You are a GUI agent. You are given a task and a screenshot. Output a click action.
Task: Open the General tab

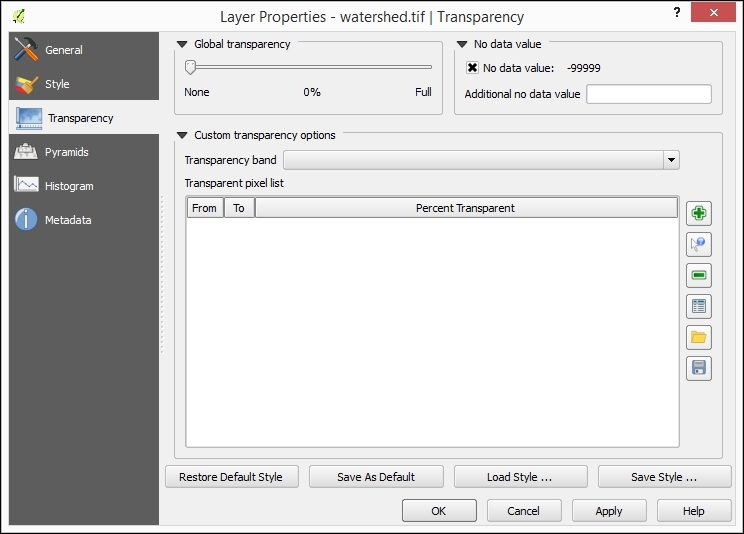point(84,49)
